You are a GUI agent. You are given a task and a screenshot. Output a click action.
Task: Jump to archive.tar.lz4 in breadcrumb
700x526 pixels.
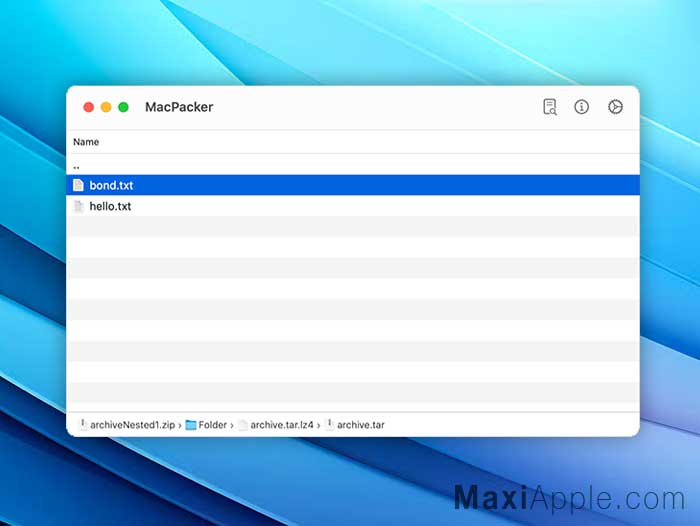pos(282,425)
